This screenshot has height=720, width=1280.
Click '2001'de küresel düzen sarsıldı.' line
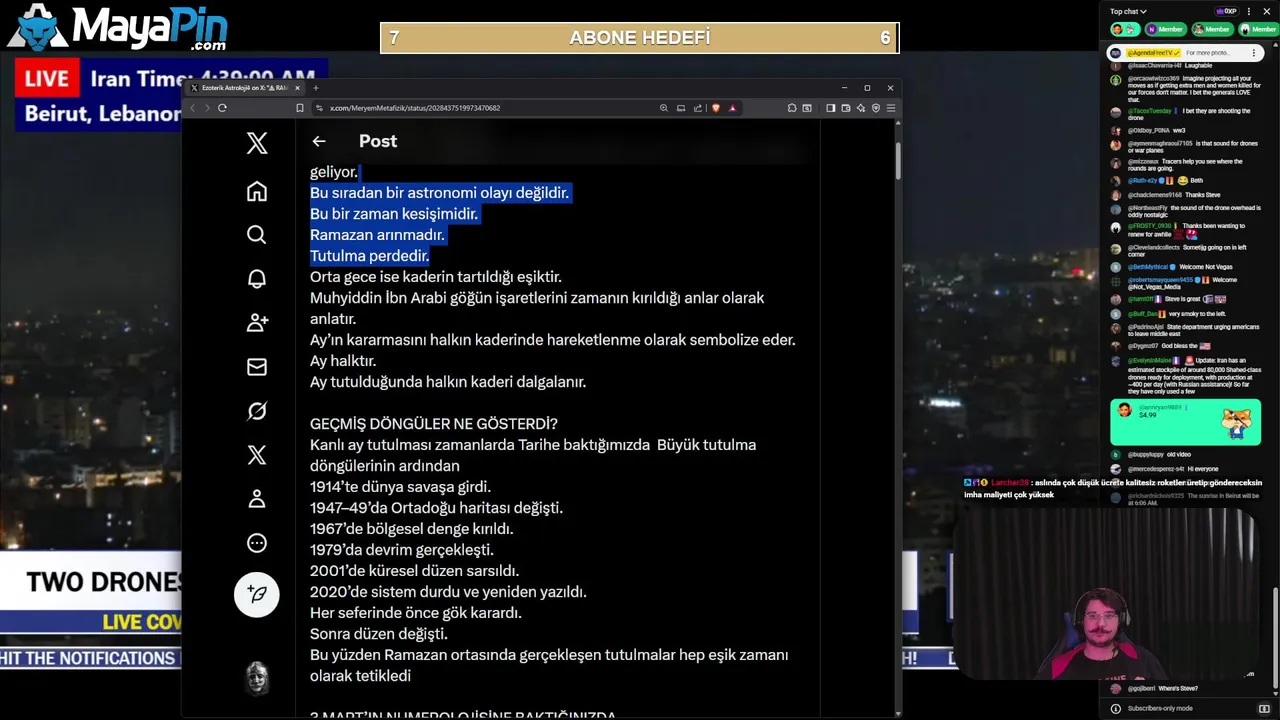tap(414, 571)
